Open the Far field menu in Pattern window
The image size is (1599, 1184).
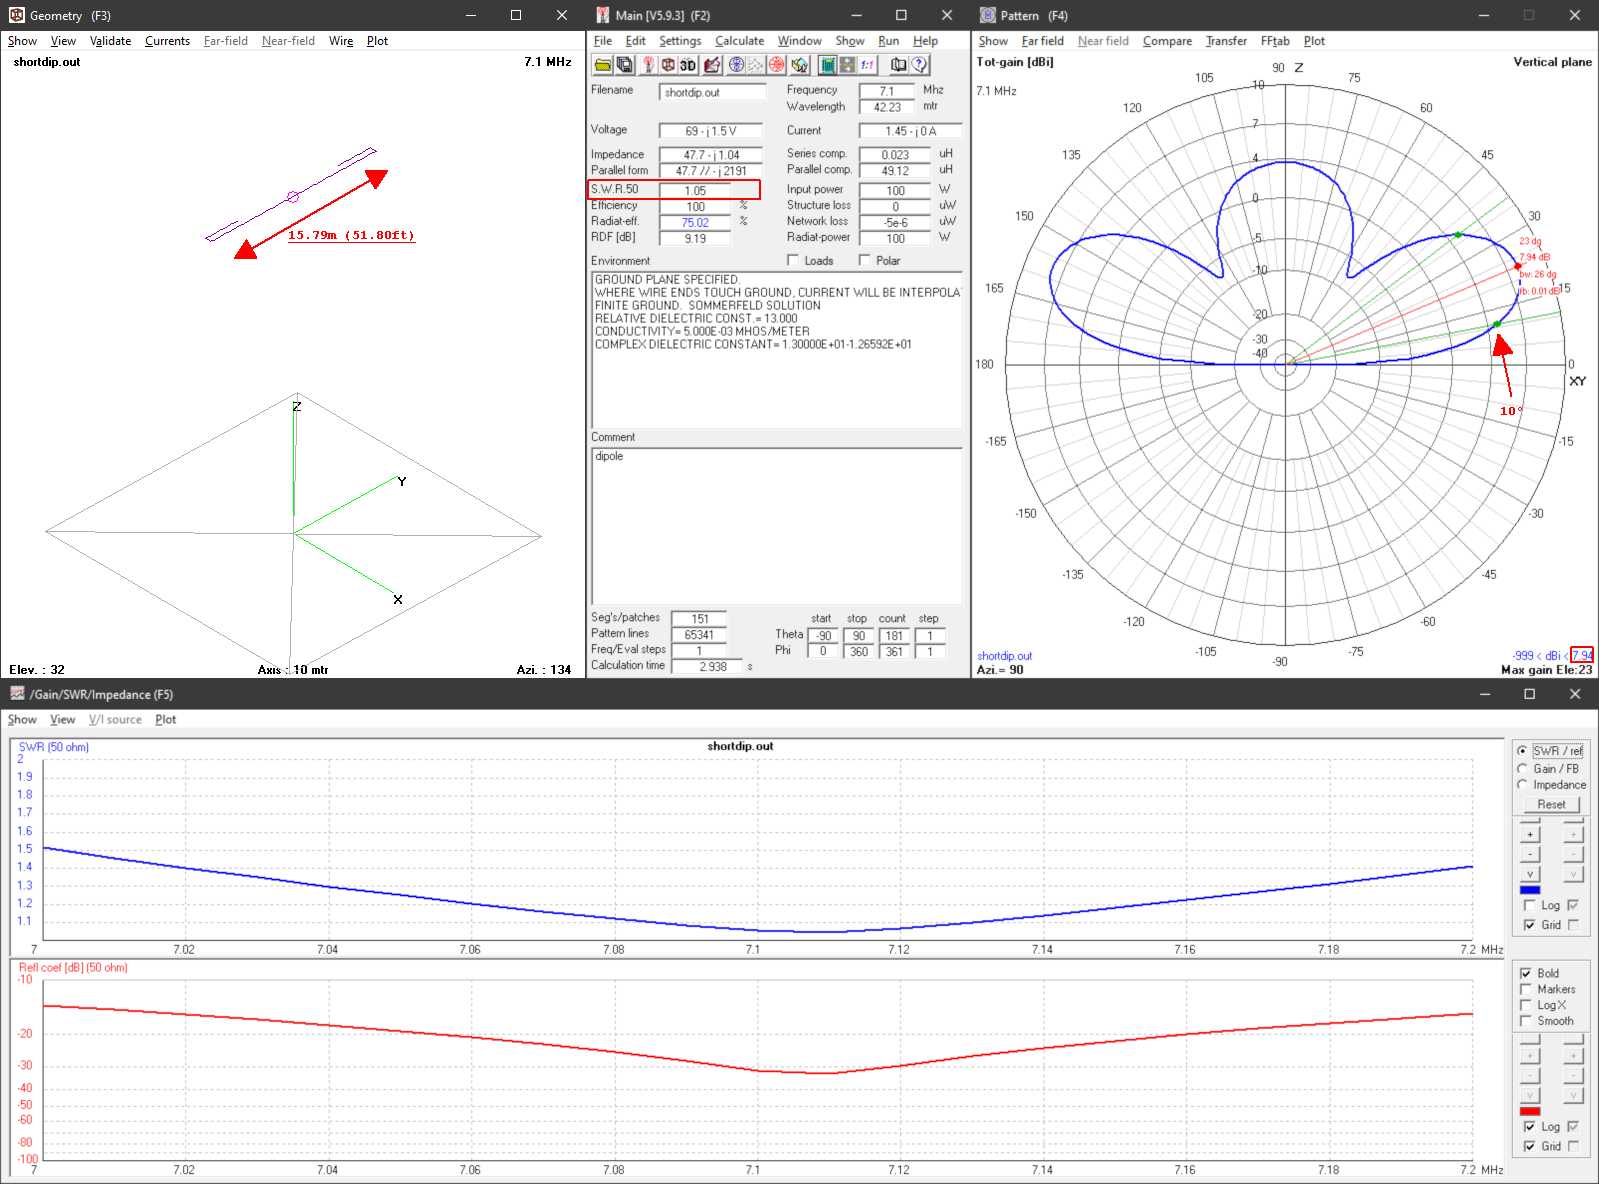(1042, 41)
